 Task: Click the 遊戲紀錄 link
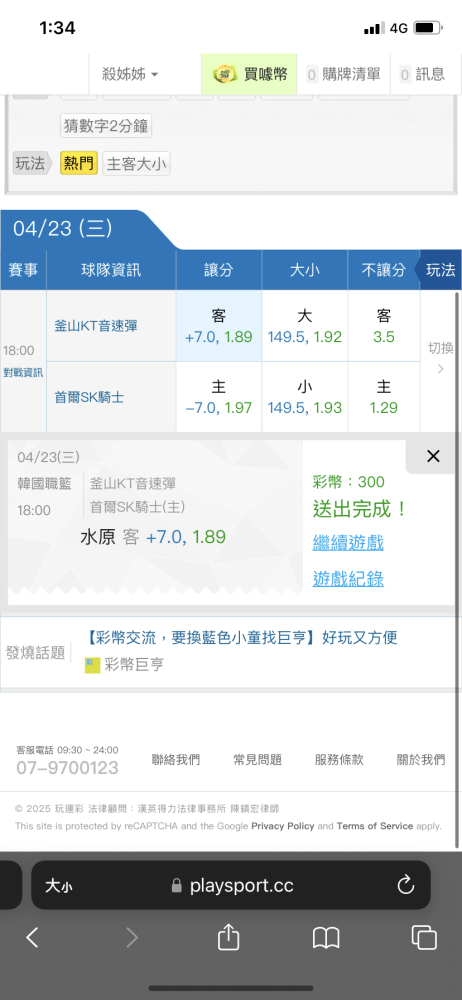(x=348, y=579)
